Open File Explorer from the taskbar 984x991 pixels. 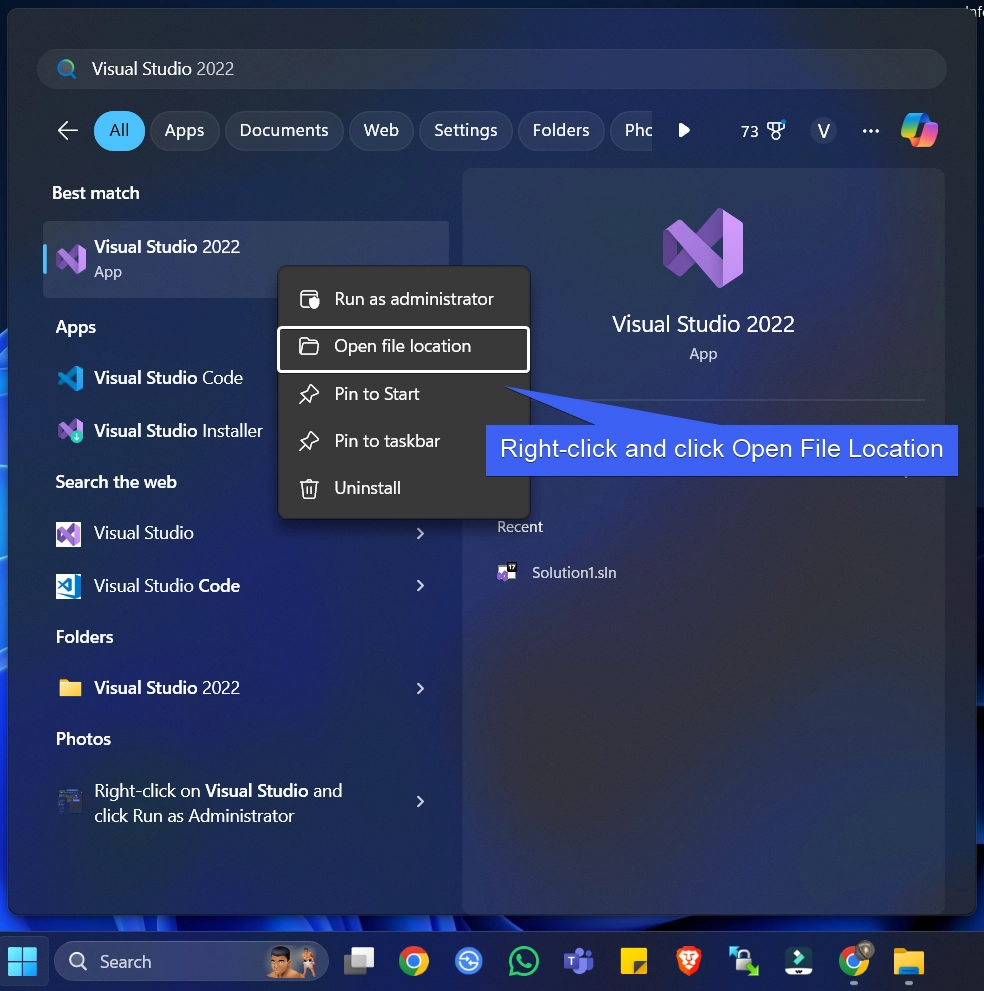(x=908, y=961)
